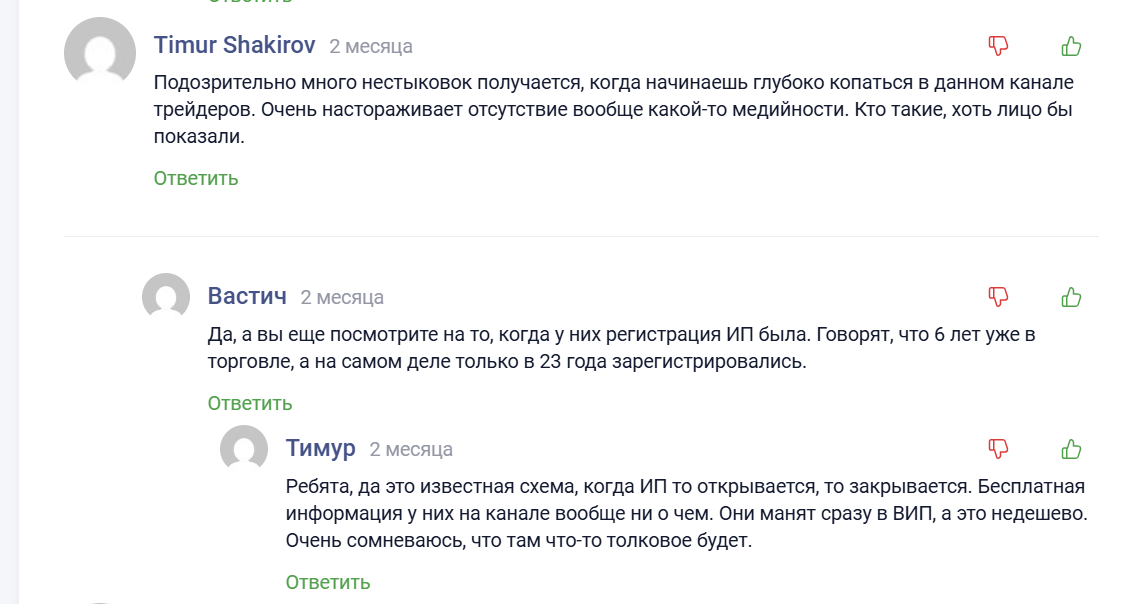Click the partially visible 'Ответить' at top

(248, 3)
